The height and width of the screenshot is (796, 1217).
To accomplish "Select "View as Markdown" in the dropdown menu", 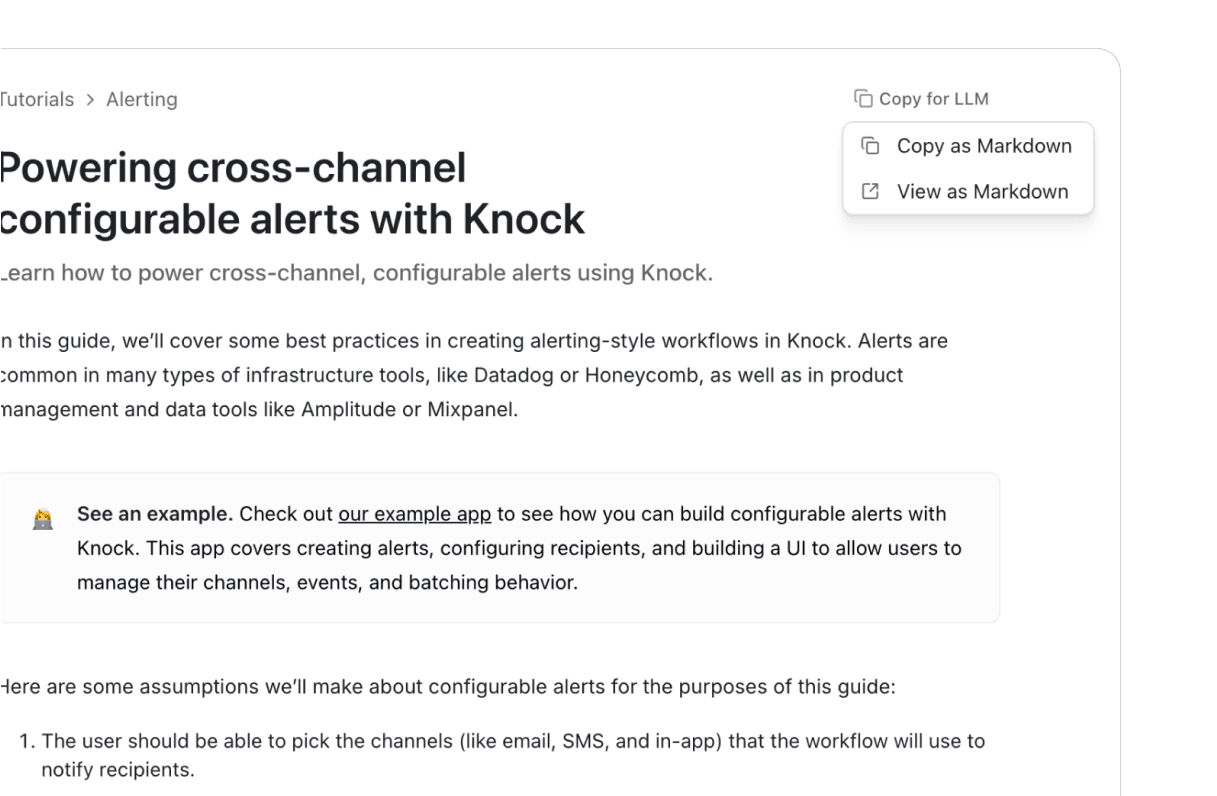I will (982, 191).
